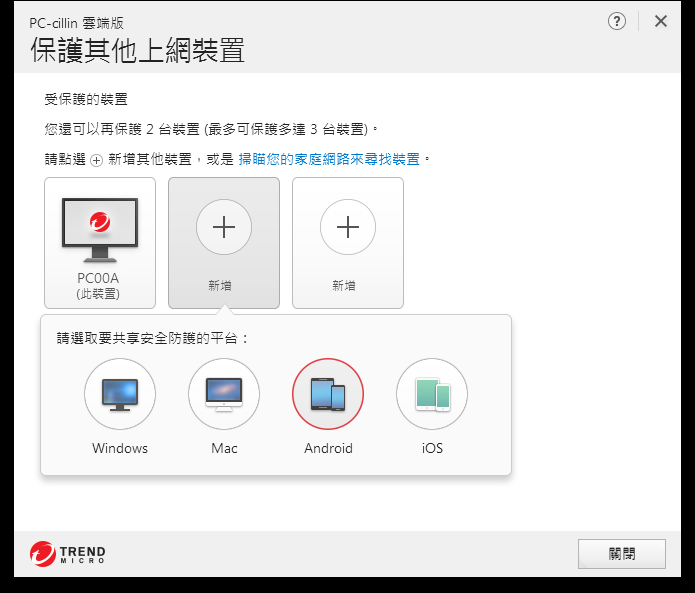Close the window with the X button
Image resolution: width=695 pixels, height=593 pixels.
pos(660,21)
